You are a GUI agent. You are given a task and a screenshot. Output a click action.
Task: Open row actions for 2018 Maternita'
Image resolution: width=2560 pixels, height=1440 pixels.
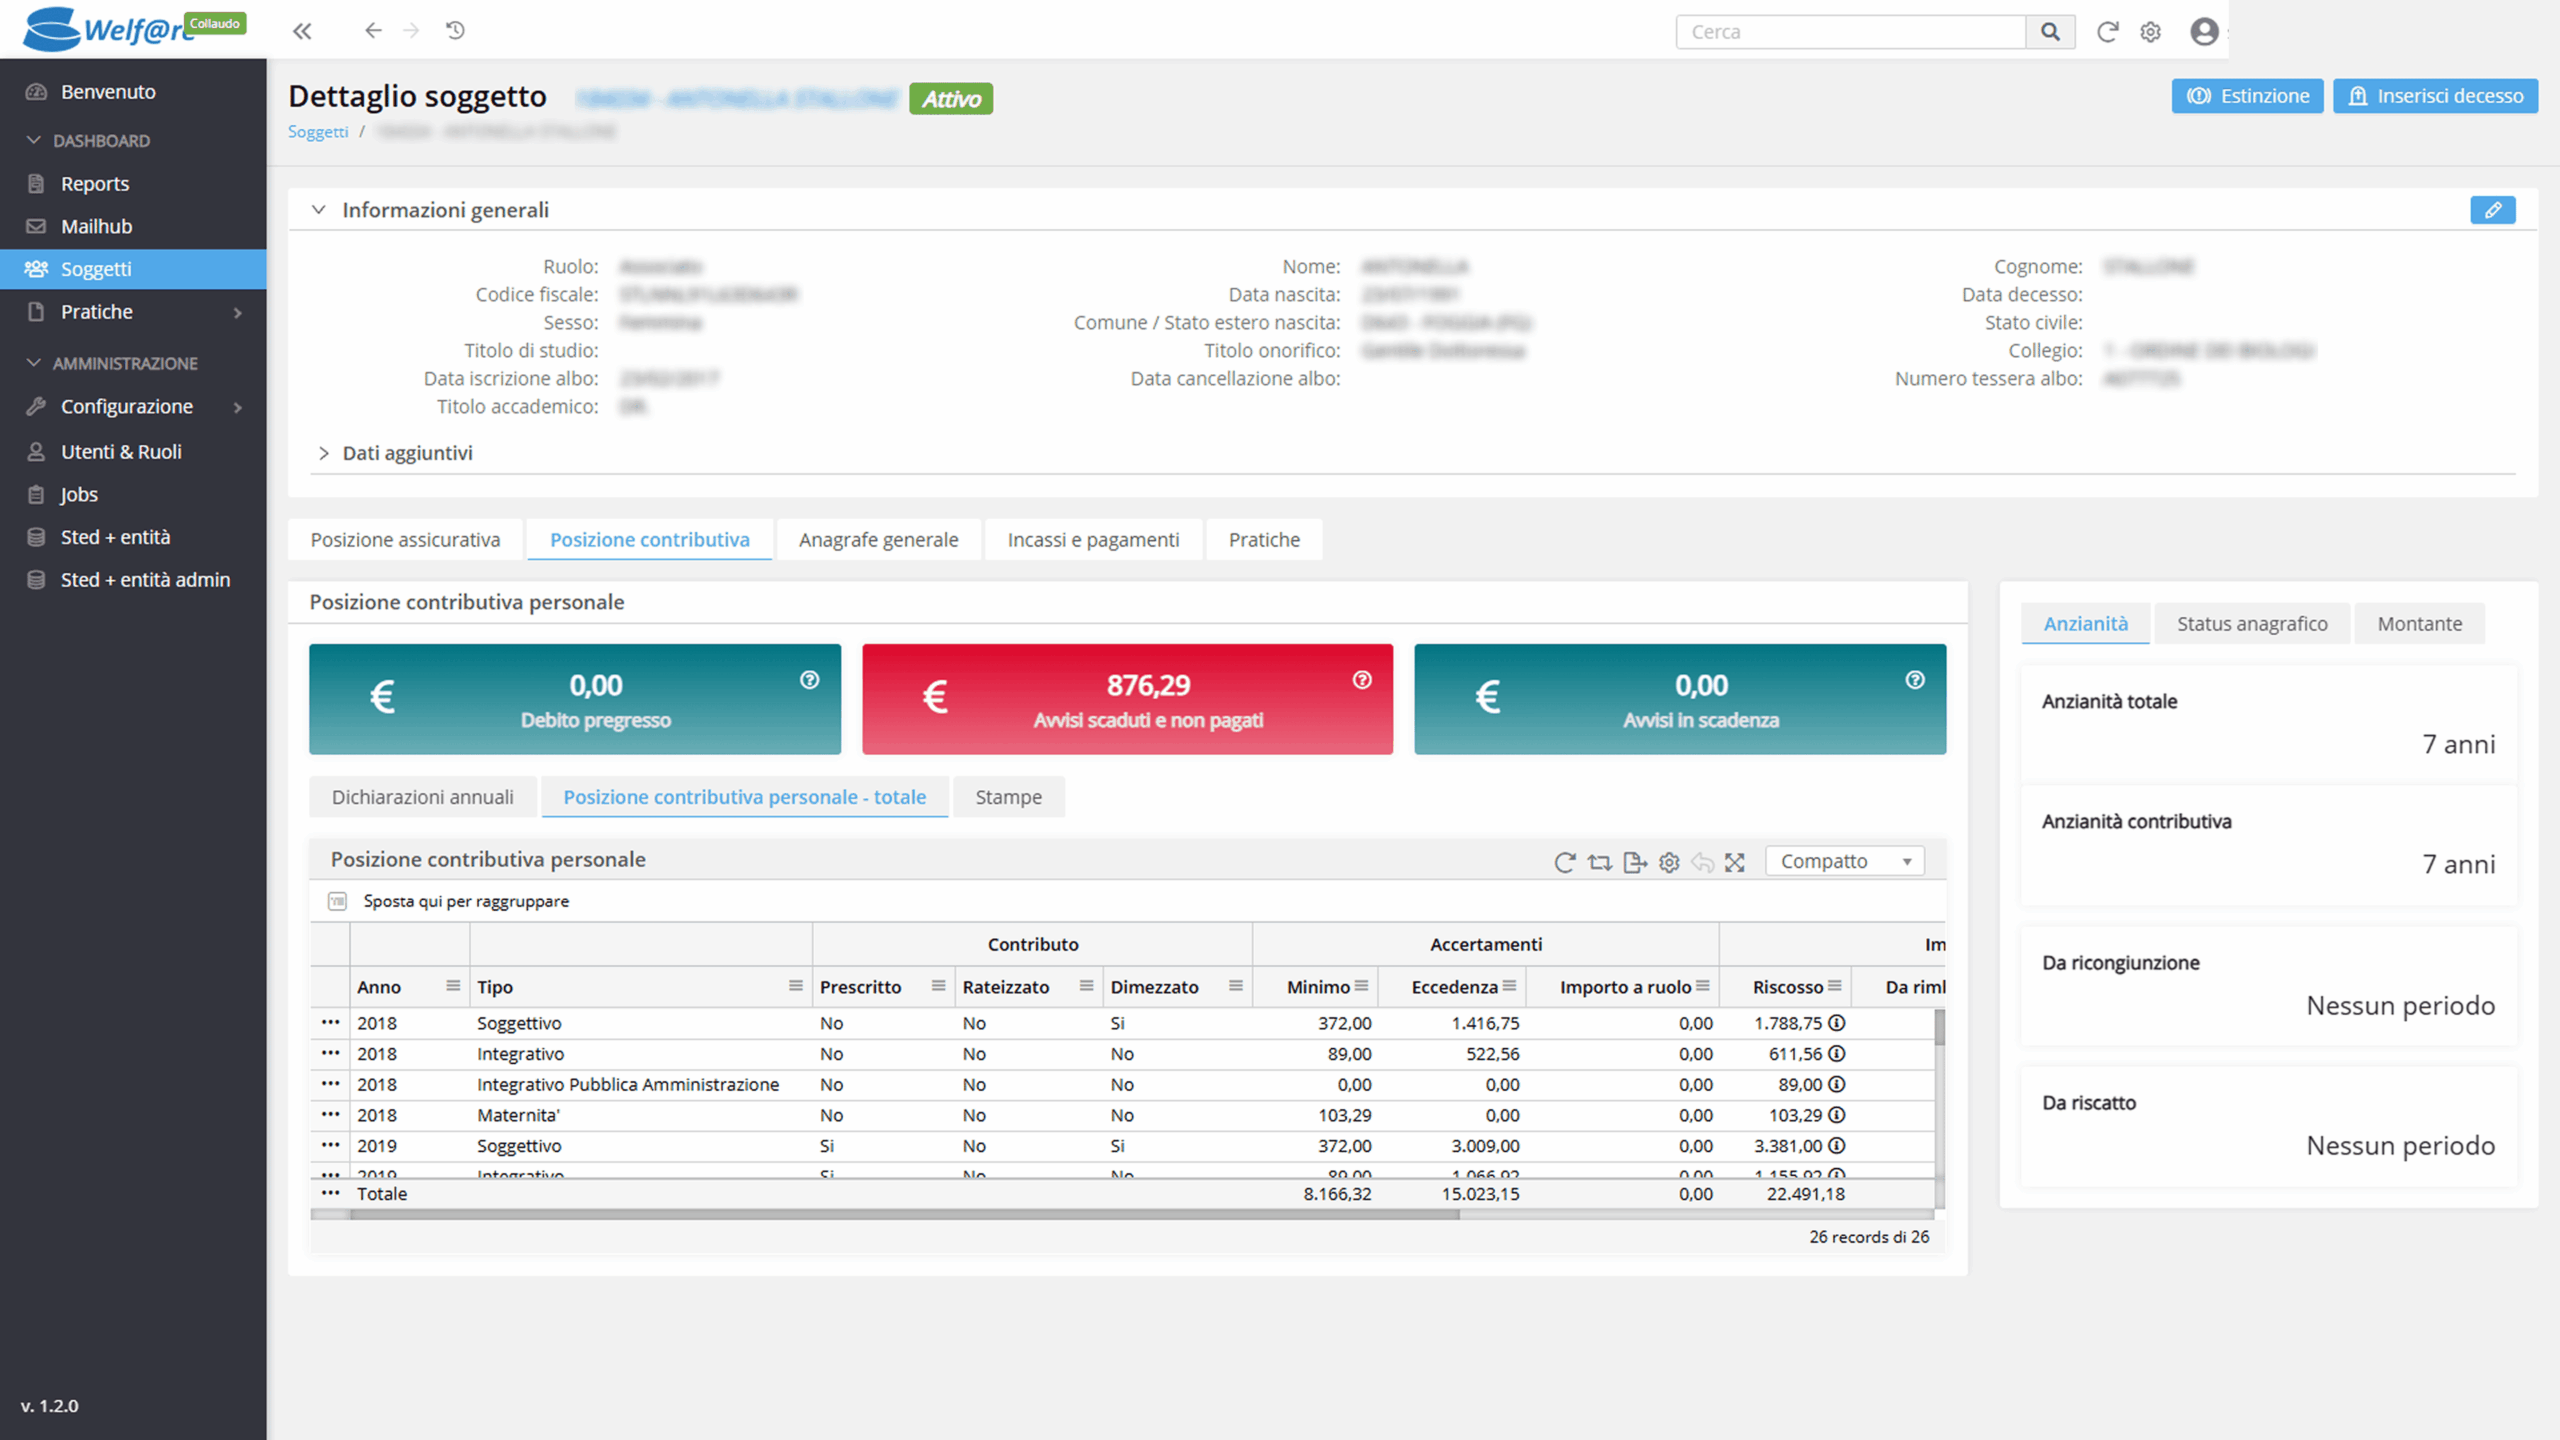click(330, 1115)
